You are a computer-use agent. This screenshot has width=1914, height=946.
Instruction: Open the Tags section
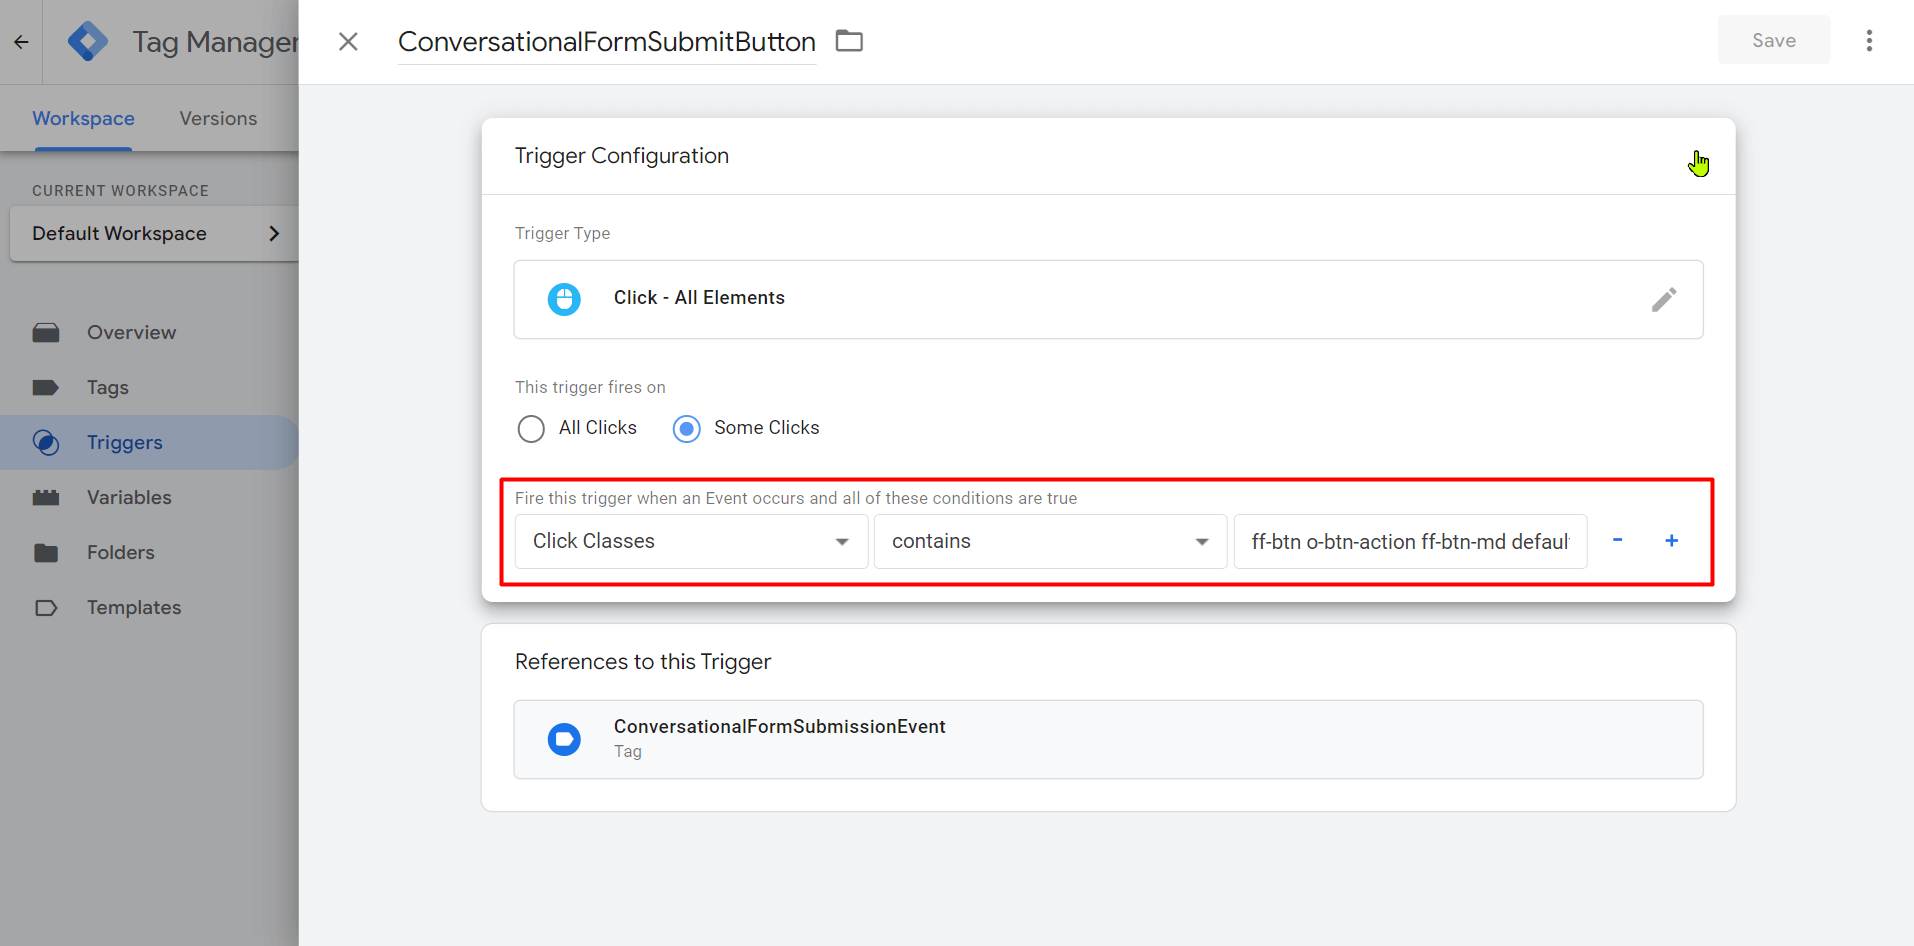(108, 388)
